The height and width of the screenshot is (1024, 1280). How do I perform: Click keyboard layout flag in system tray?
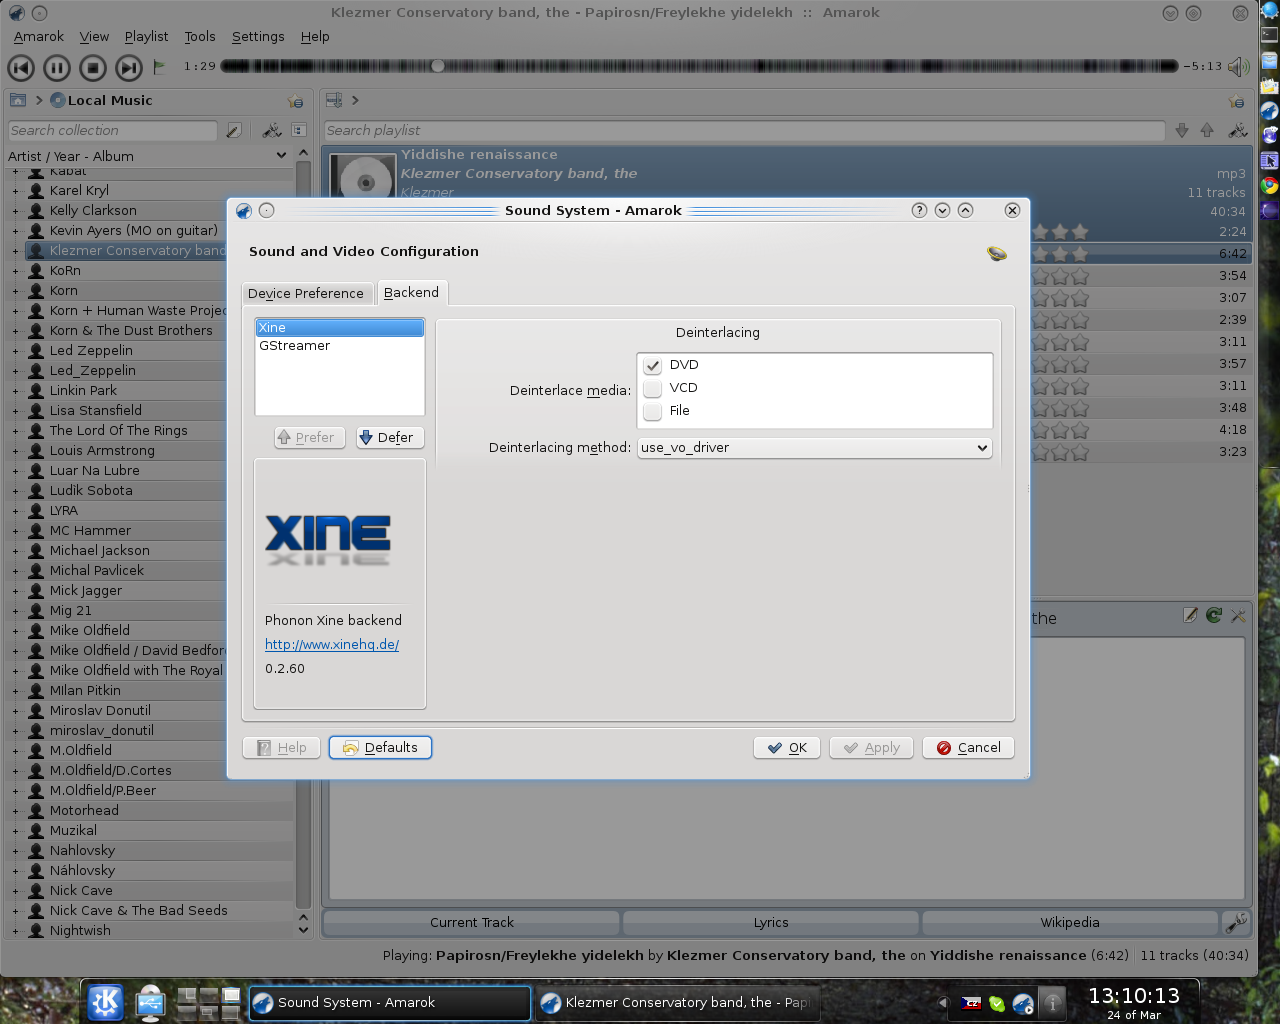pos(971,1003)
